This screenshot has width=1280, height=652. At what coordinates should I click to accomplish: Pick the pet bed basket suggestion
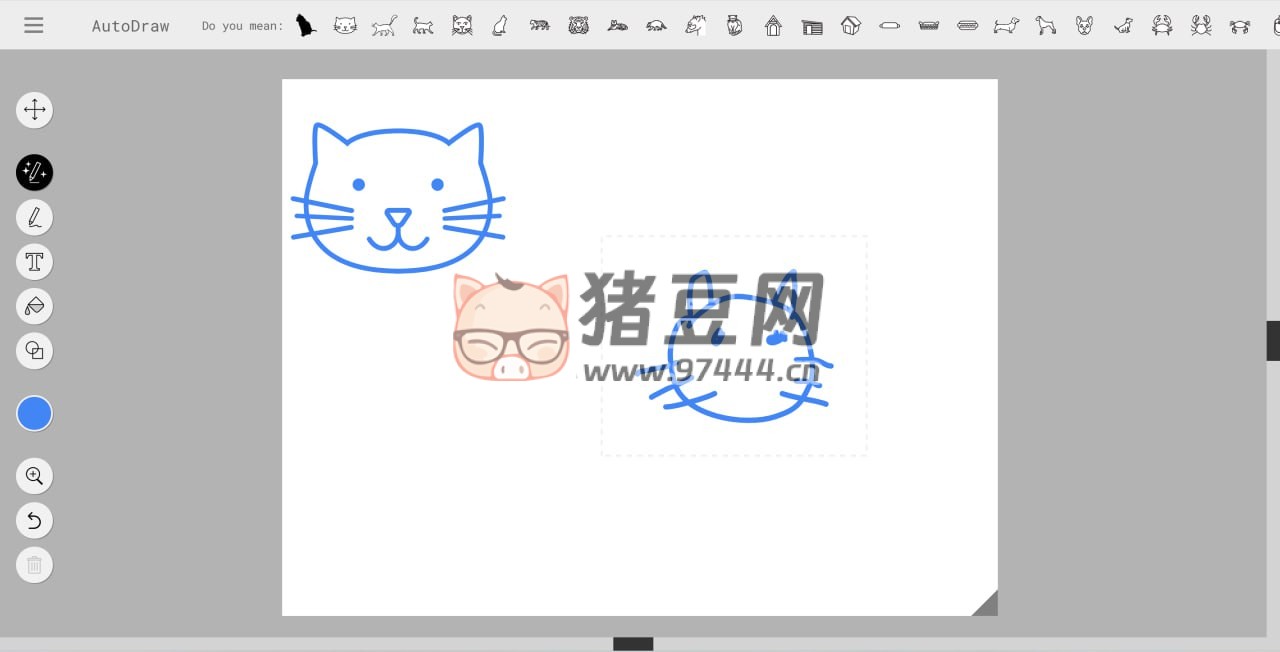tap(929, 25)
